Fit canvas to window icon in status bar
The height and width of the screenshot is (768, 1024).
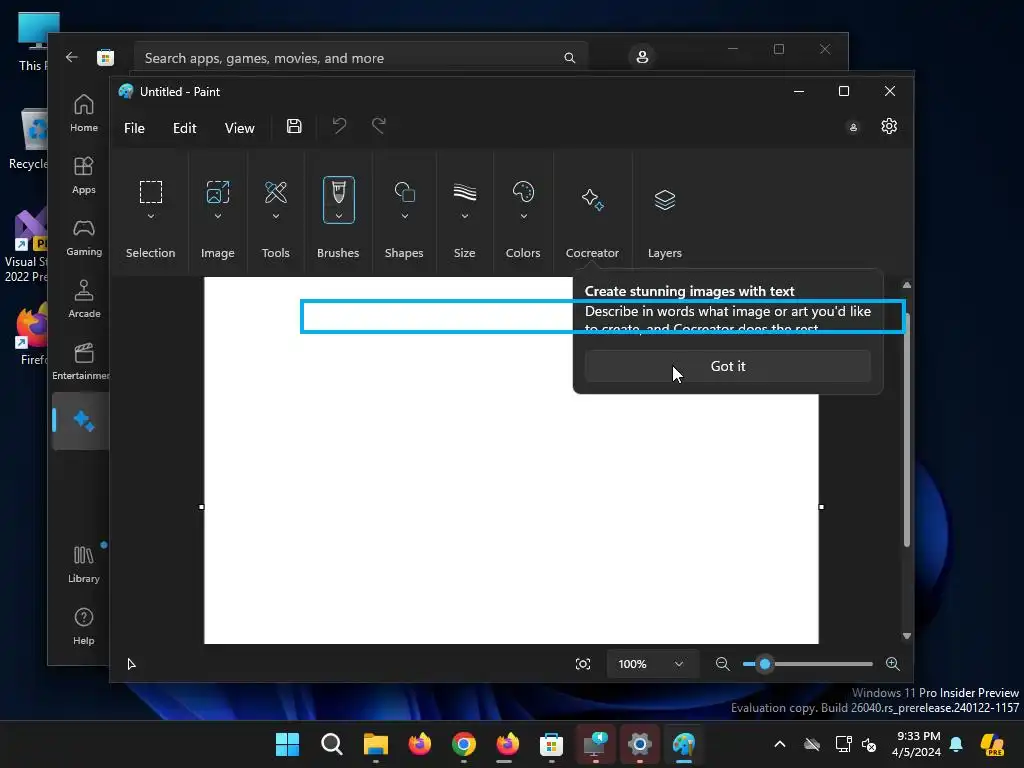pos(583,664)
